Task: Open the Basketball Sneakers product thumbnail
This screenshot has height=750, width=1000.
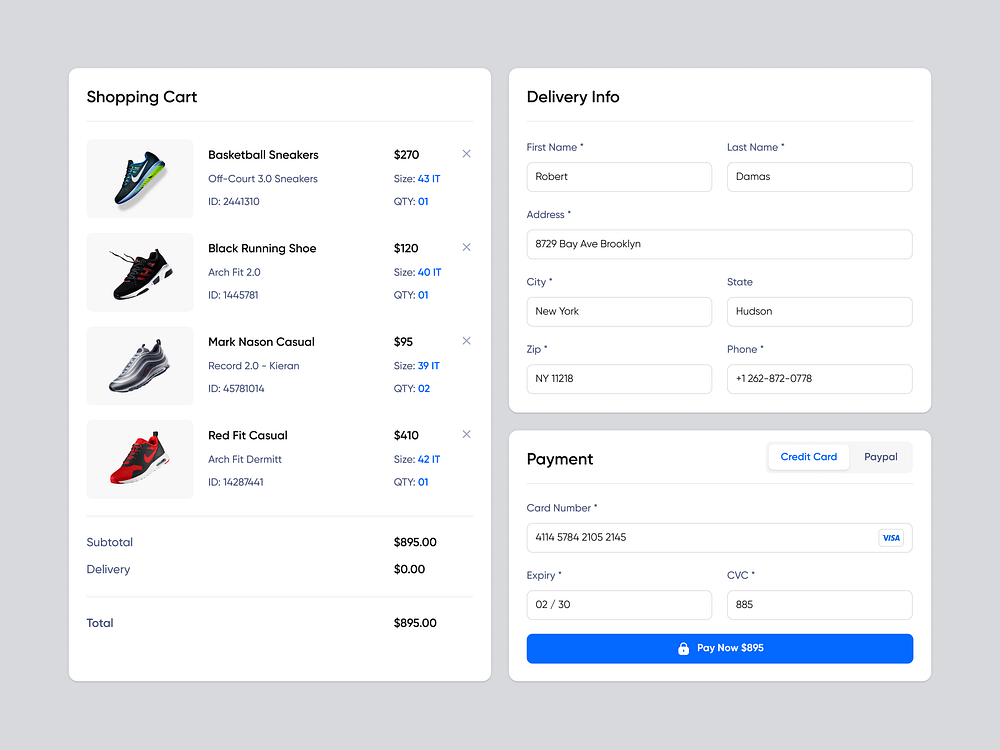Action: tap(140, 178)
